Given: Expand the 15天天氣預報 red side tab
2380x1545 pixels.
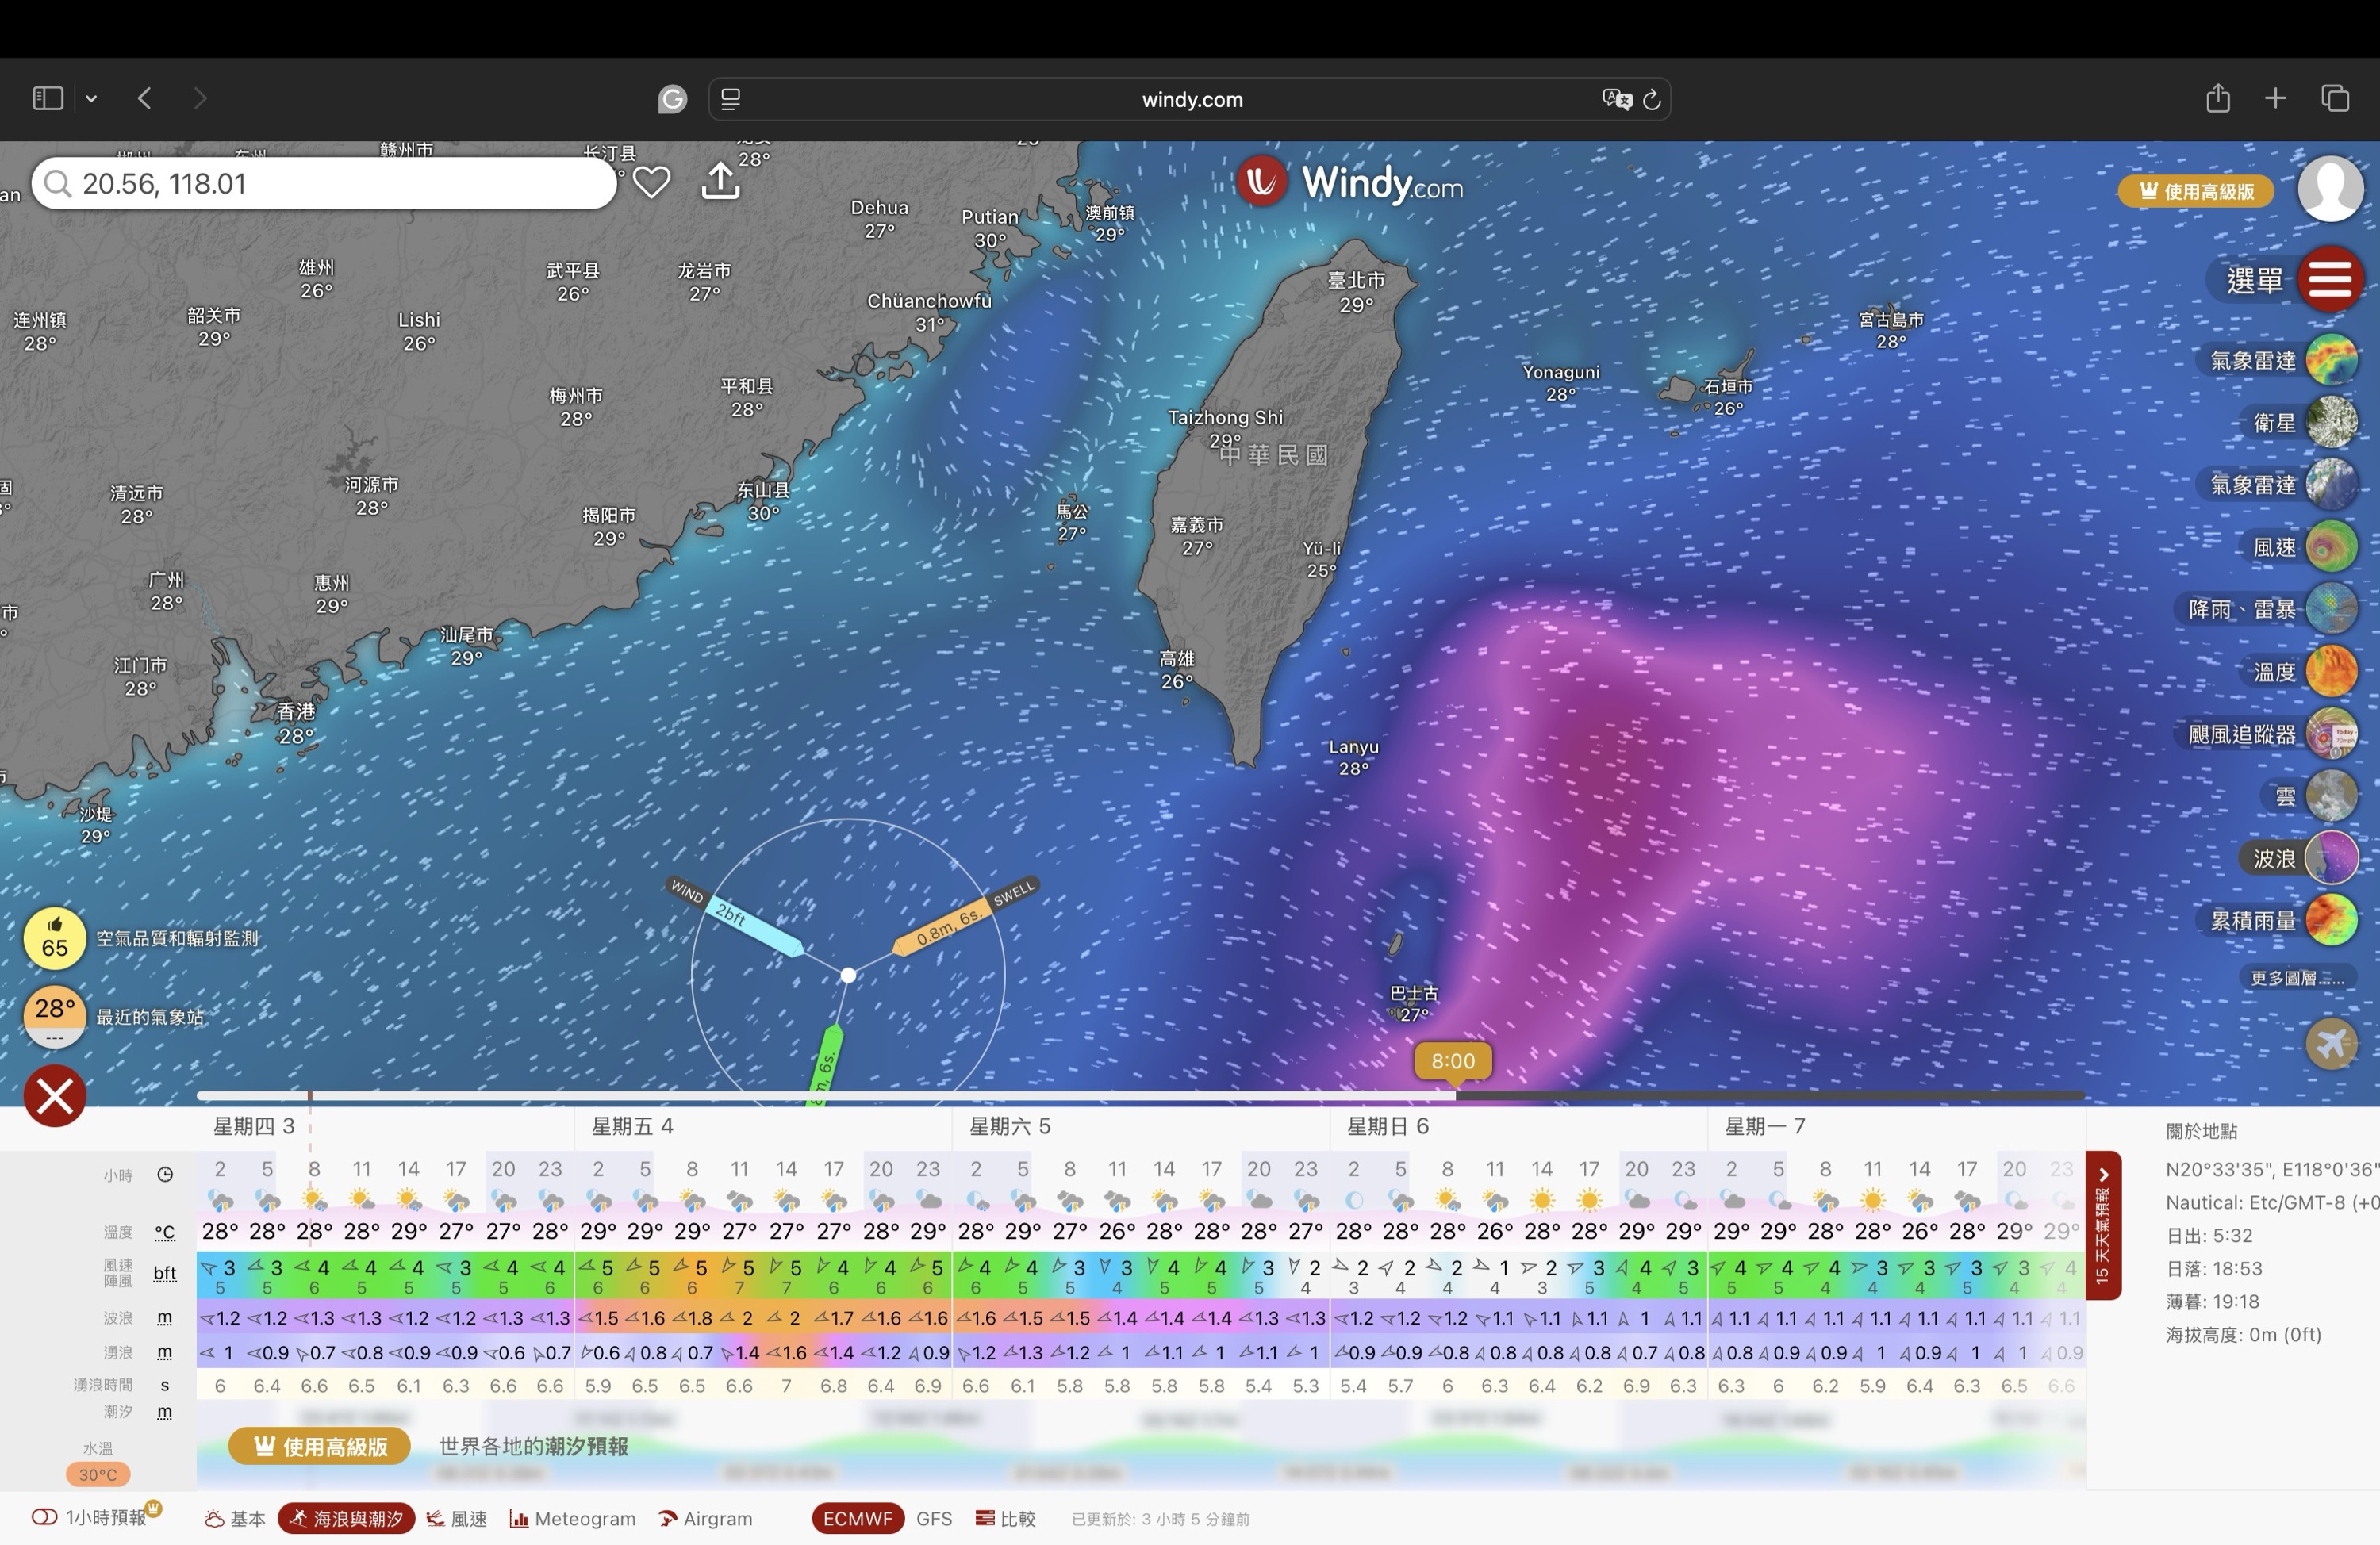Looking at the screenshot, I should (2102, 1225).
